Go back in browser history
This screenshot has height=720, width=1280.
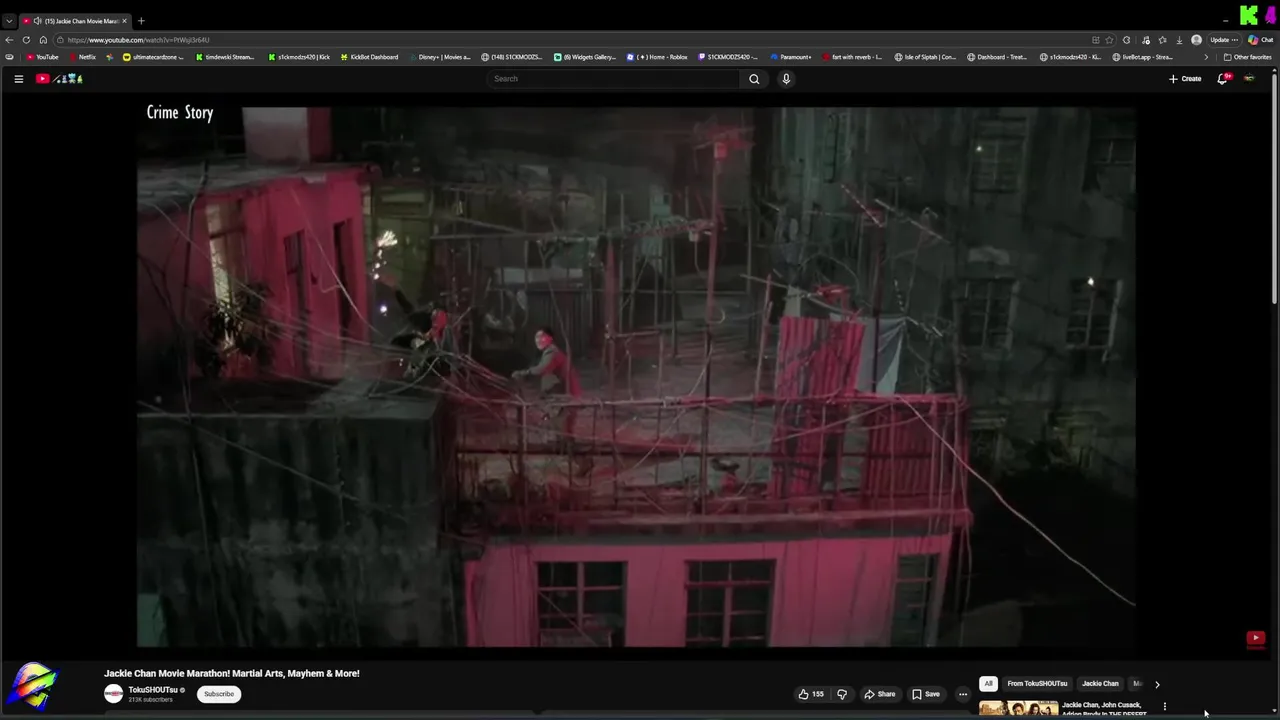[9, 40]
